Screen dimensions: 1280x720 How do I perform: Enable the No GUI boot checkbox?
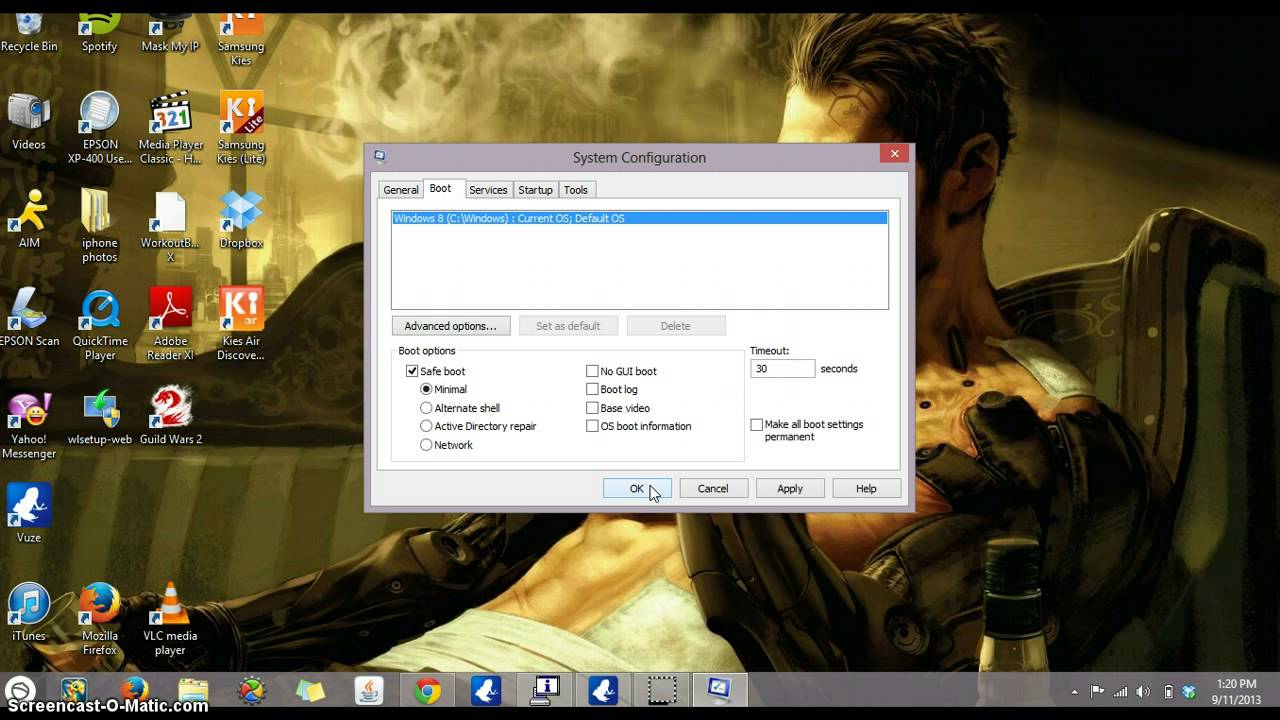592,371
